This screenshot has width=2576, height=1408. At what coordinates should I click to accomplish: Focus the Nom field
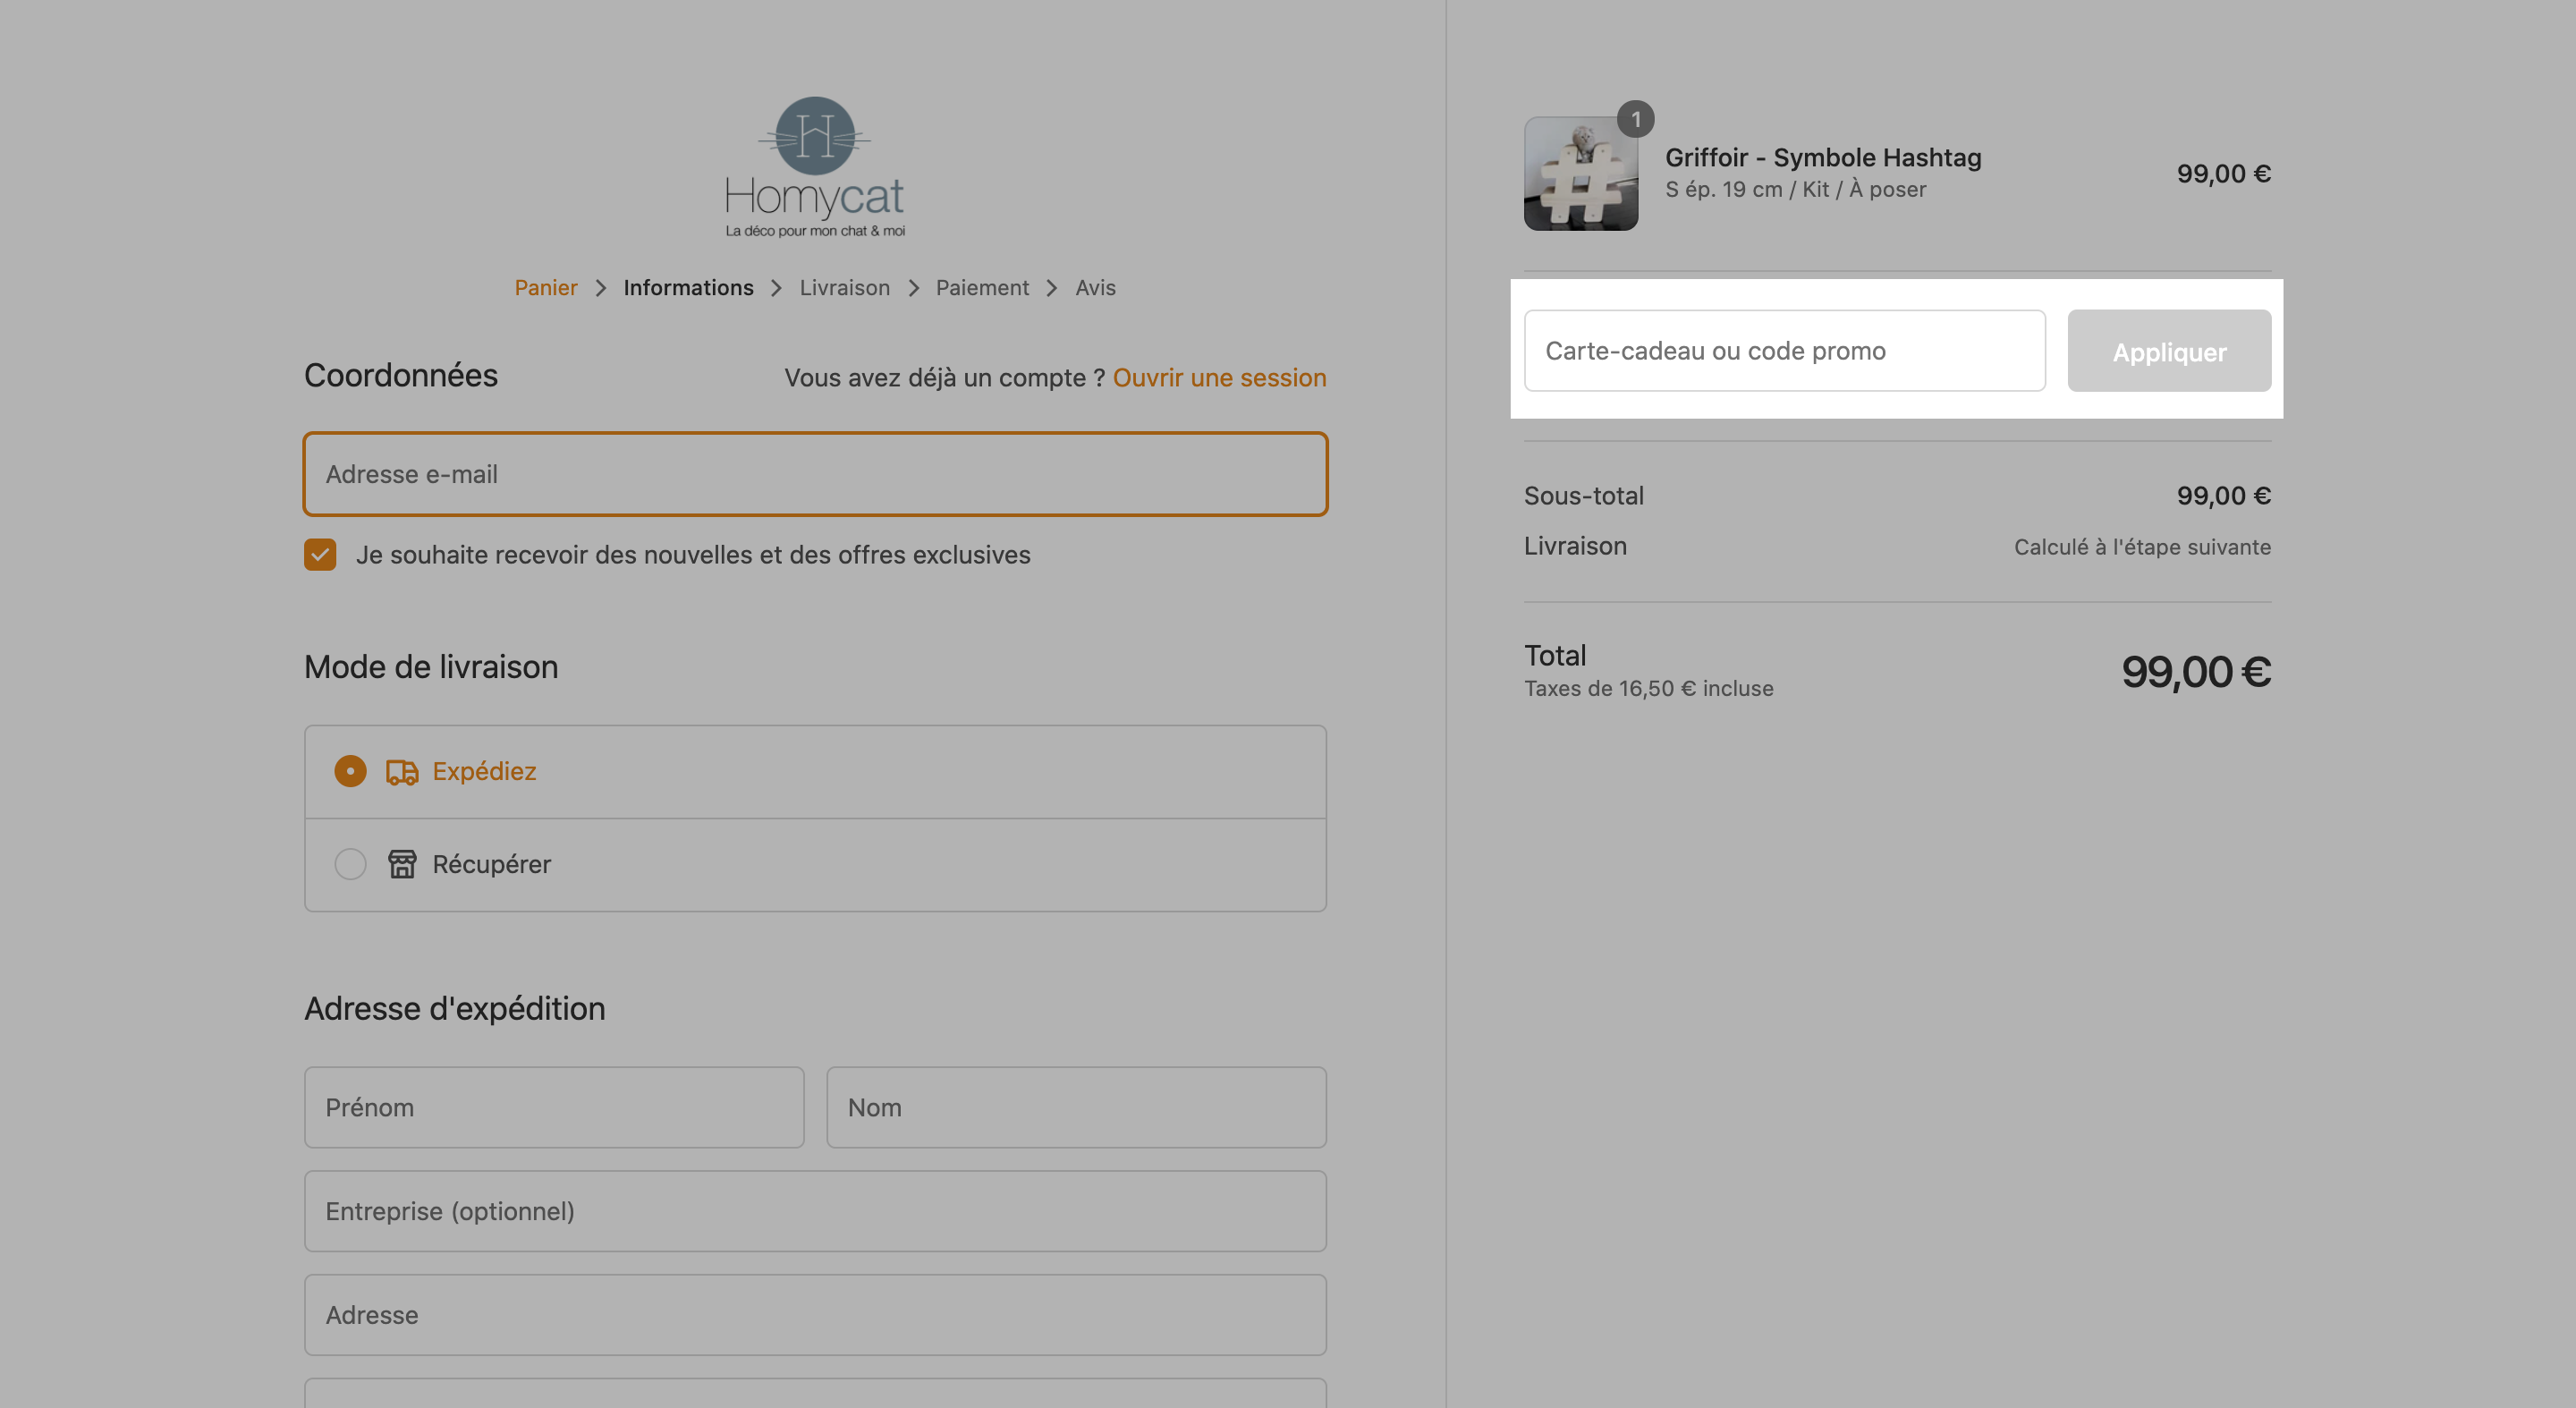[x=1076, y=1108]
